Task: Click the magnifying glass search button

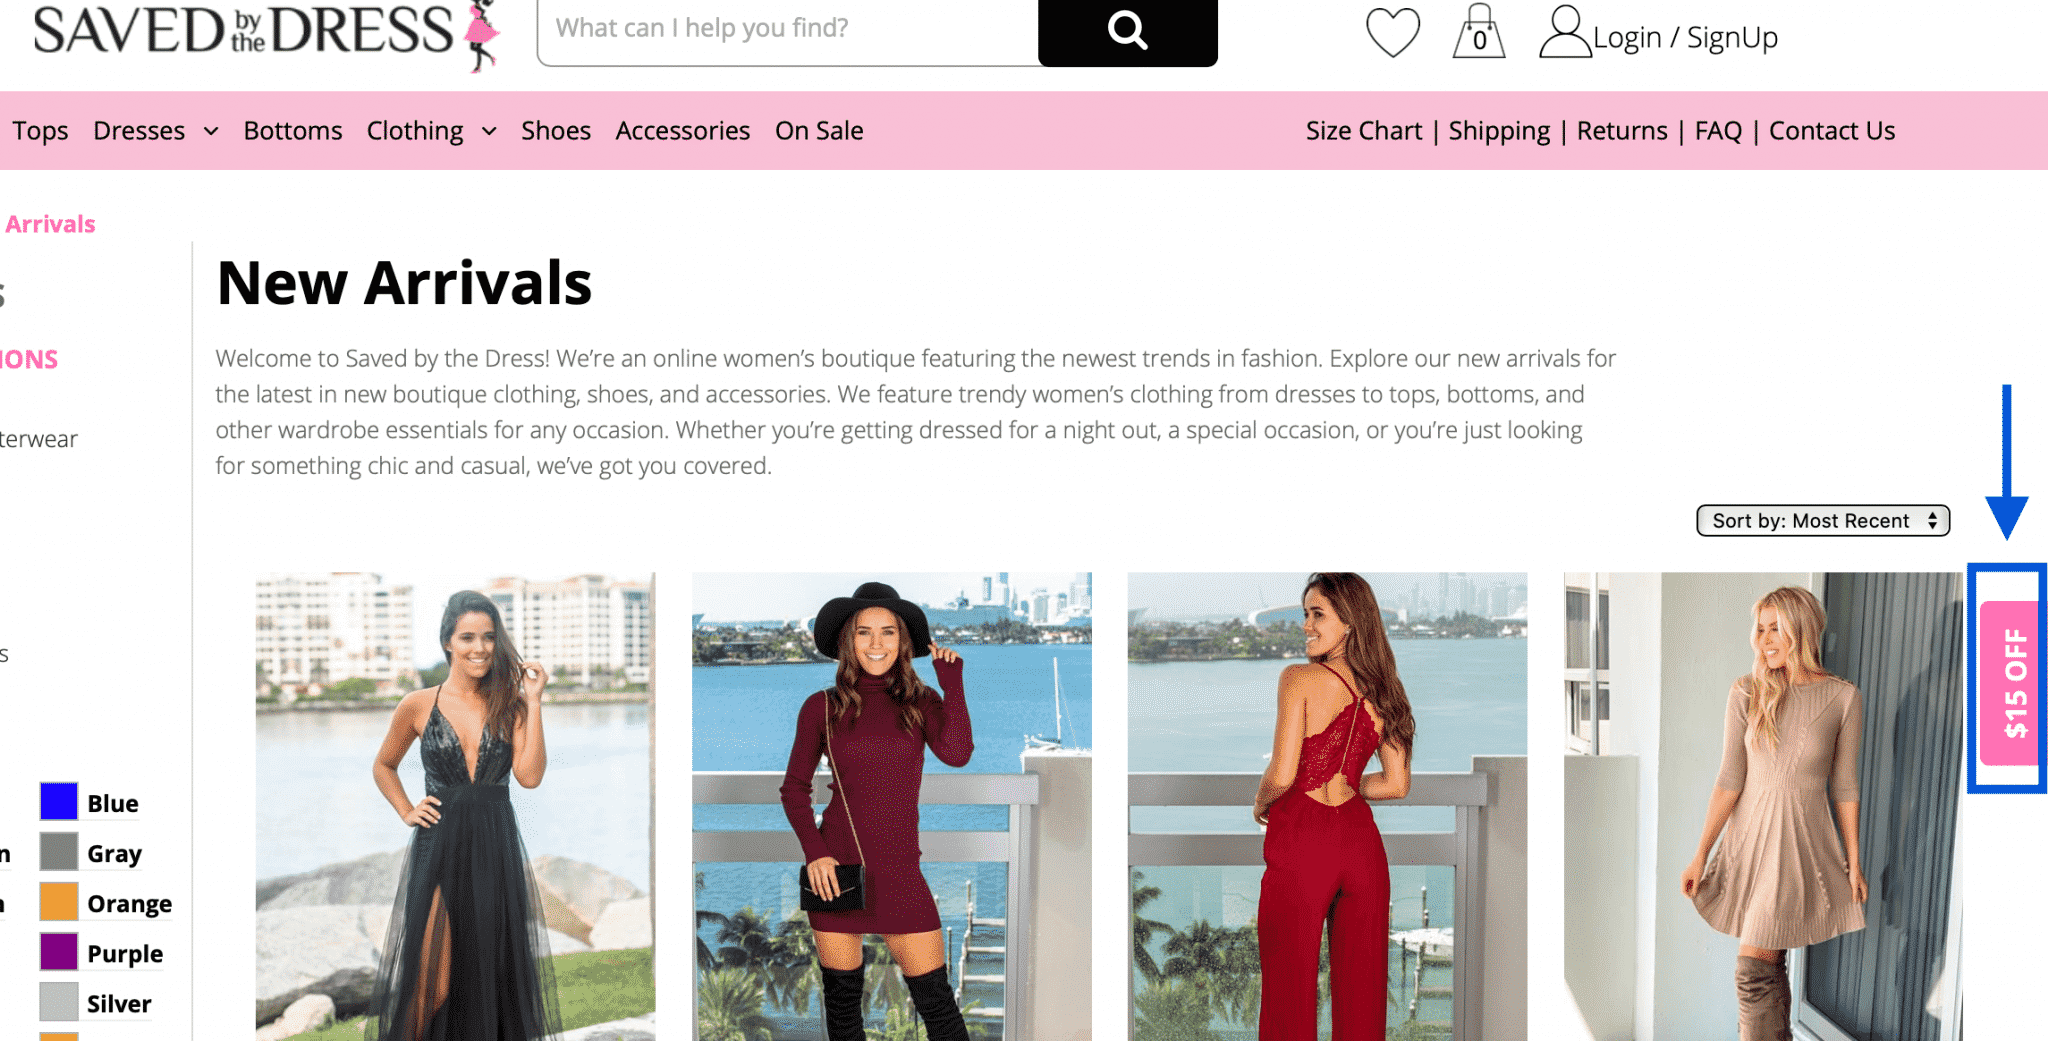Action: pyautogui.click(x=1127, y=32)
